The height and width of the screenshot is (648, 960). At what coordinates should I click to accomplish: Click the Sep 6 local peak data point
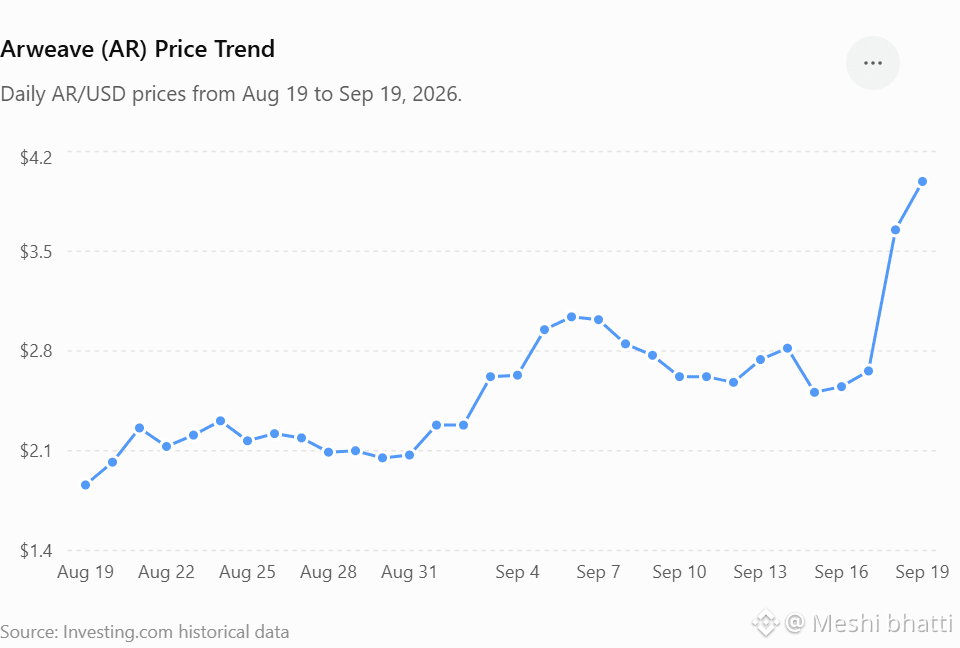point(571,317)
